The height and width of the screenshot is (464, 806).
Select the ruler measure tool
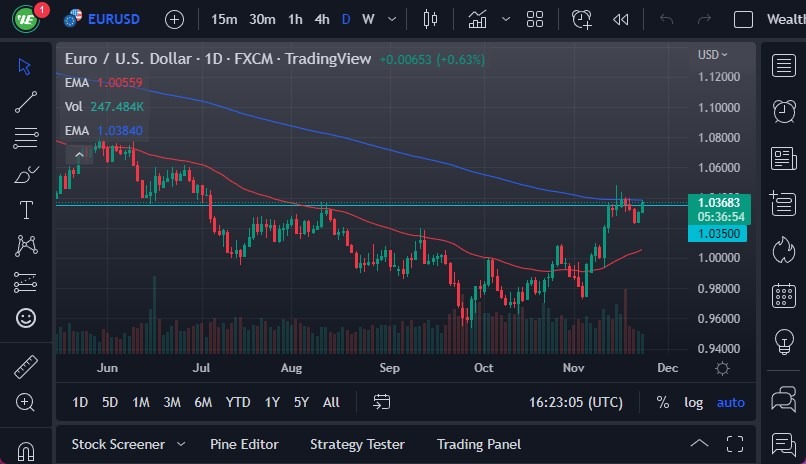(26, 366)
